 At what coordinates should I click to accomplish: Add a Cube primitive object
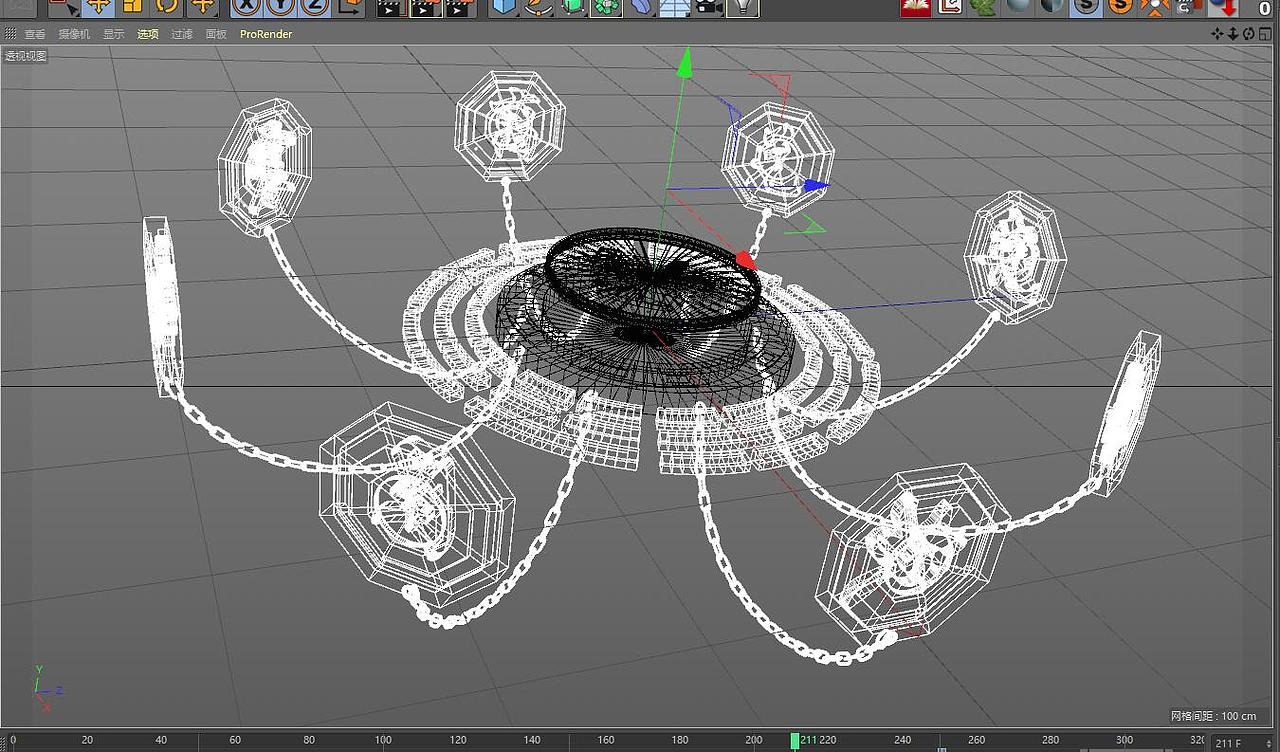pyautogui.click(x=504, y=8)
